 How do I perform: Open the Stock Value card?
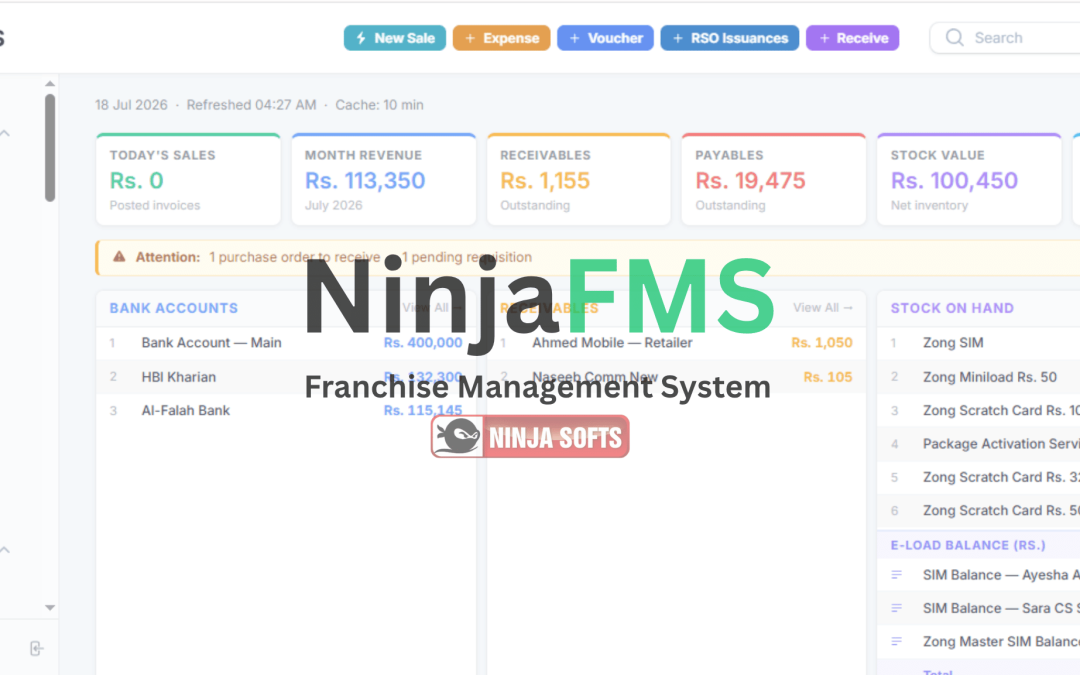tap(969, 179)
